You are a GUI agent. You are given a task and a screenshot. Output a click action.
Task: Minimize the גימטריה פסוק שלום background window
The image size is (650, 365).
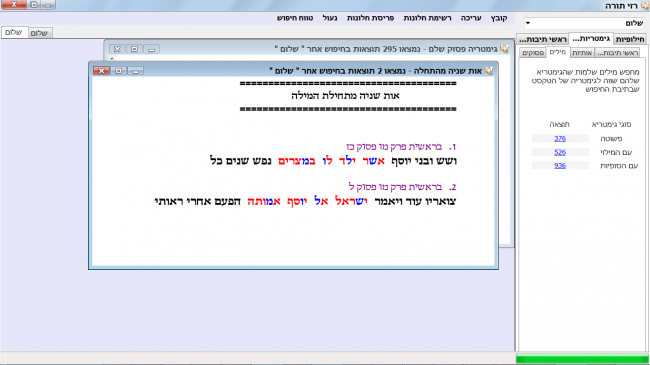(x=151, y=49)
